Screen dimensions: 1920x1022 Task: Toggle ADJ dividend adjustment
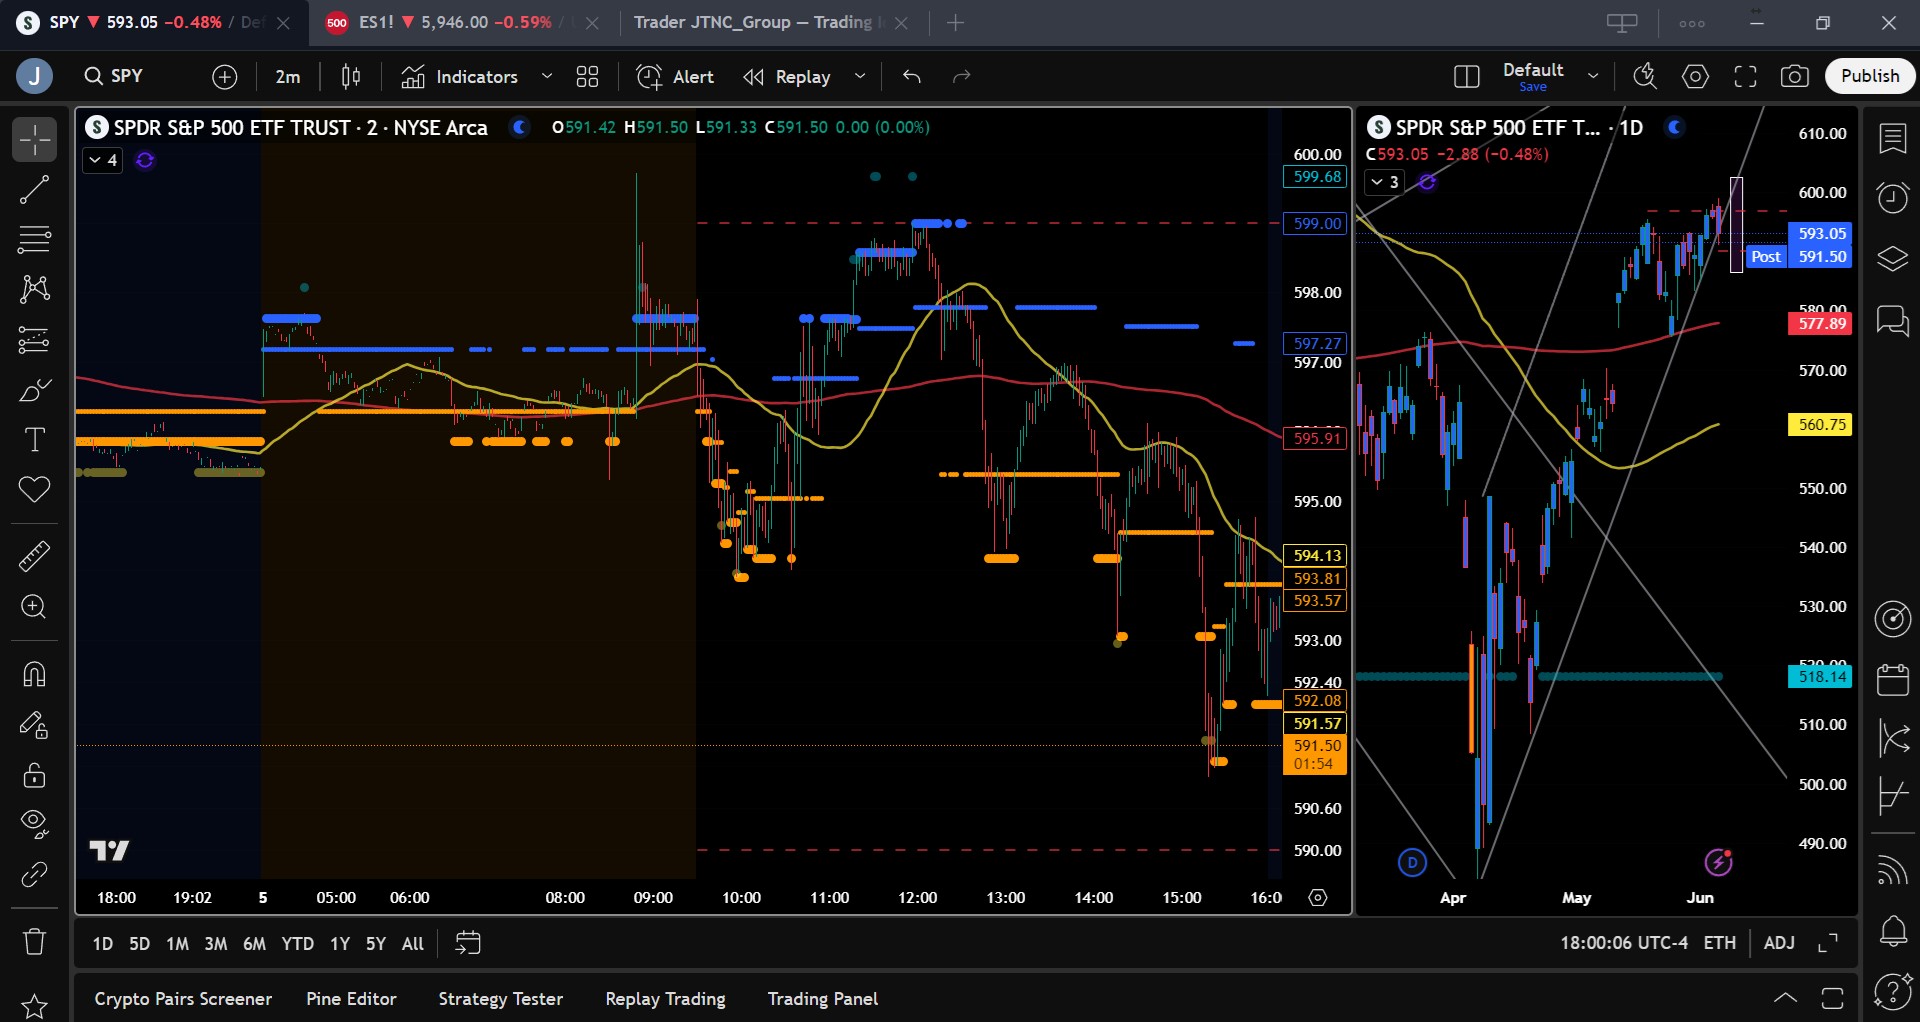(1779, 943)
